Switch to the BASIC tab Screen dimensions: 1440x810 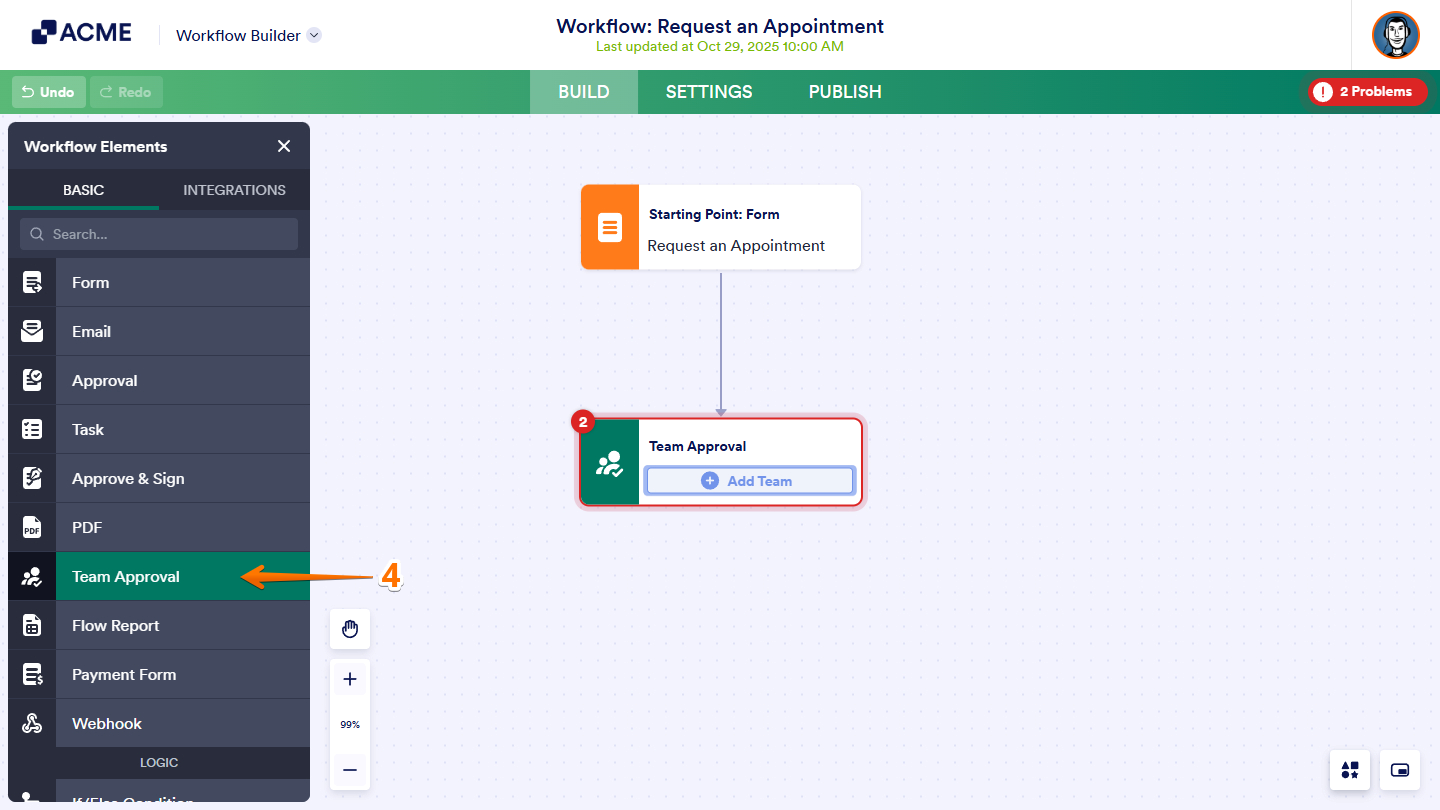coord(83,190)
